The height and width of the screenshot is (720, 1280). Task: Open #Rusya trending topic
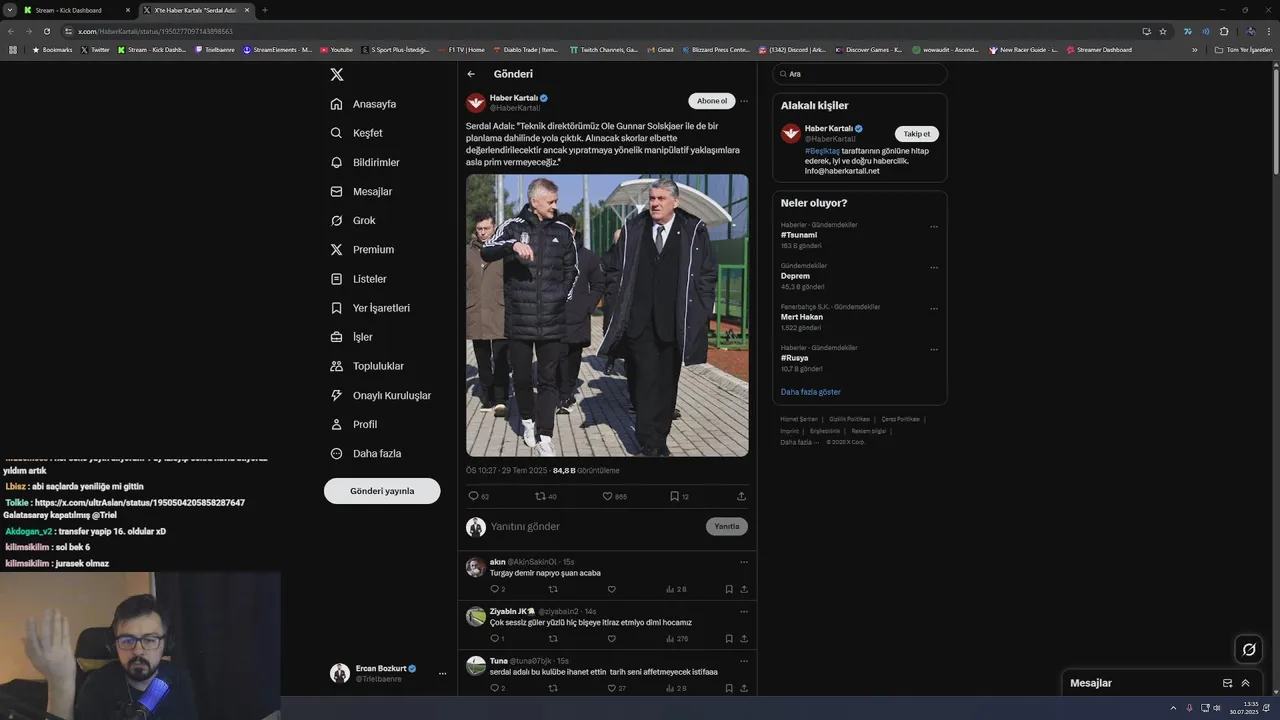pyautogui.click(x=794, y=358)
